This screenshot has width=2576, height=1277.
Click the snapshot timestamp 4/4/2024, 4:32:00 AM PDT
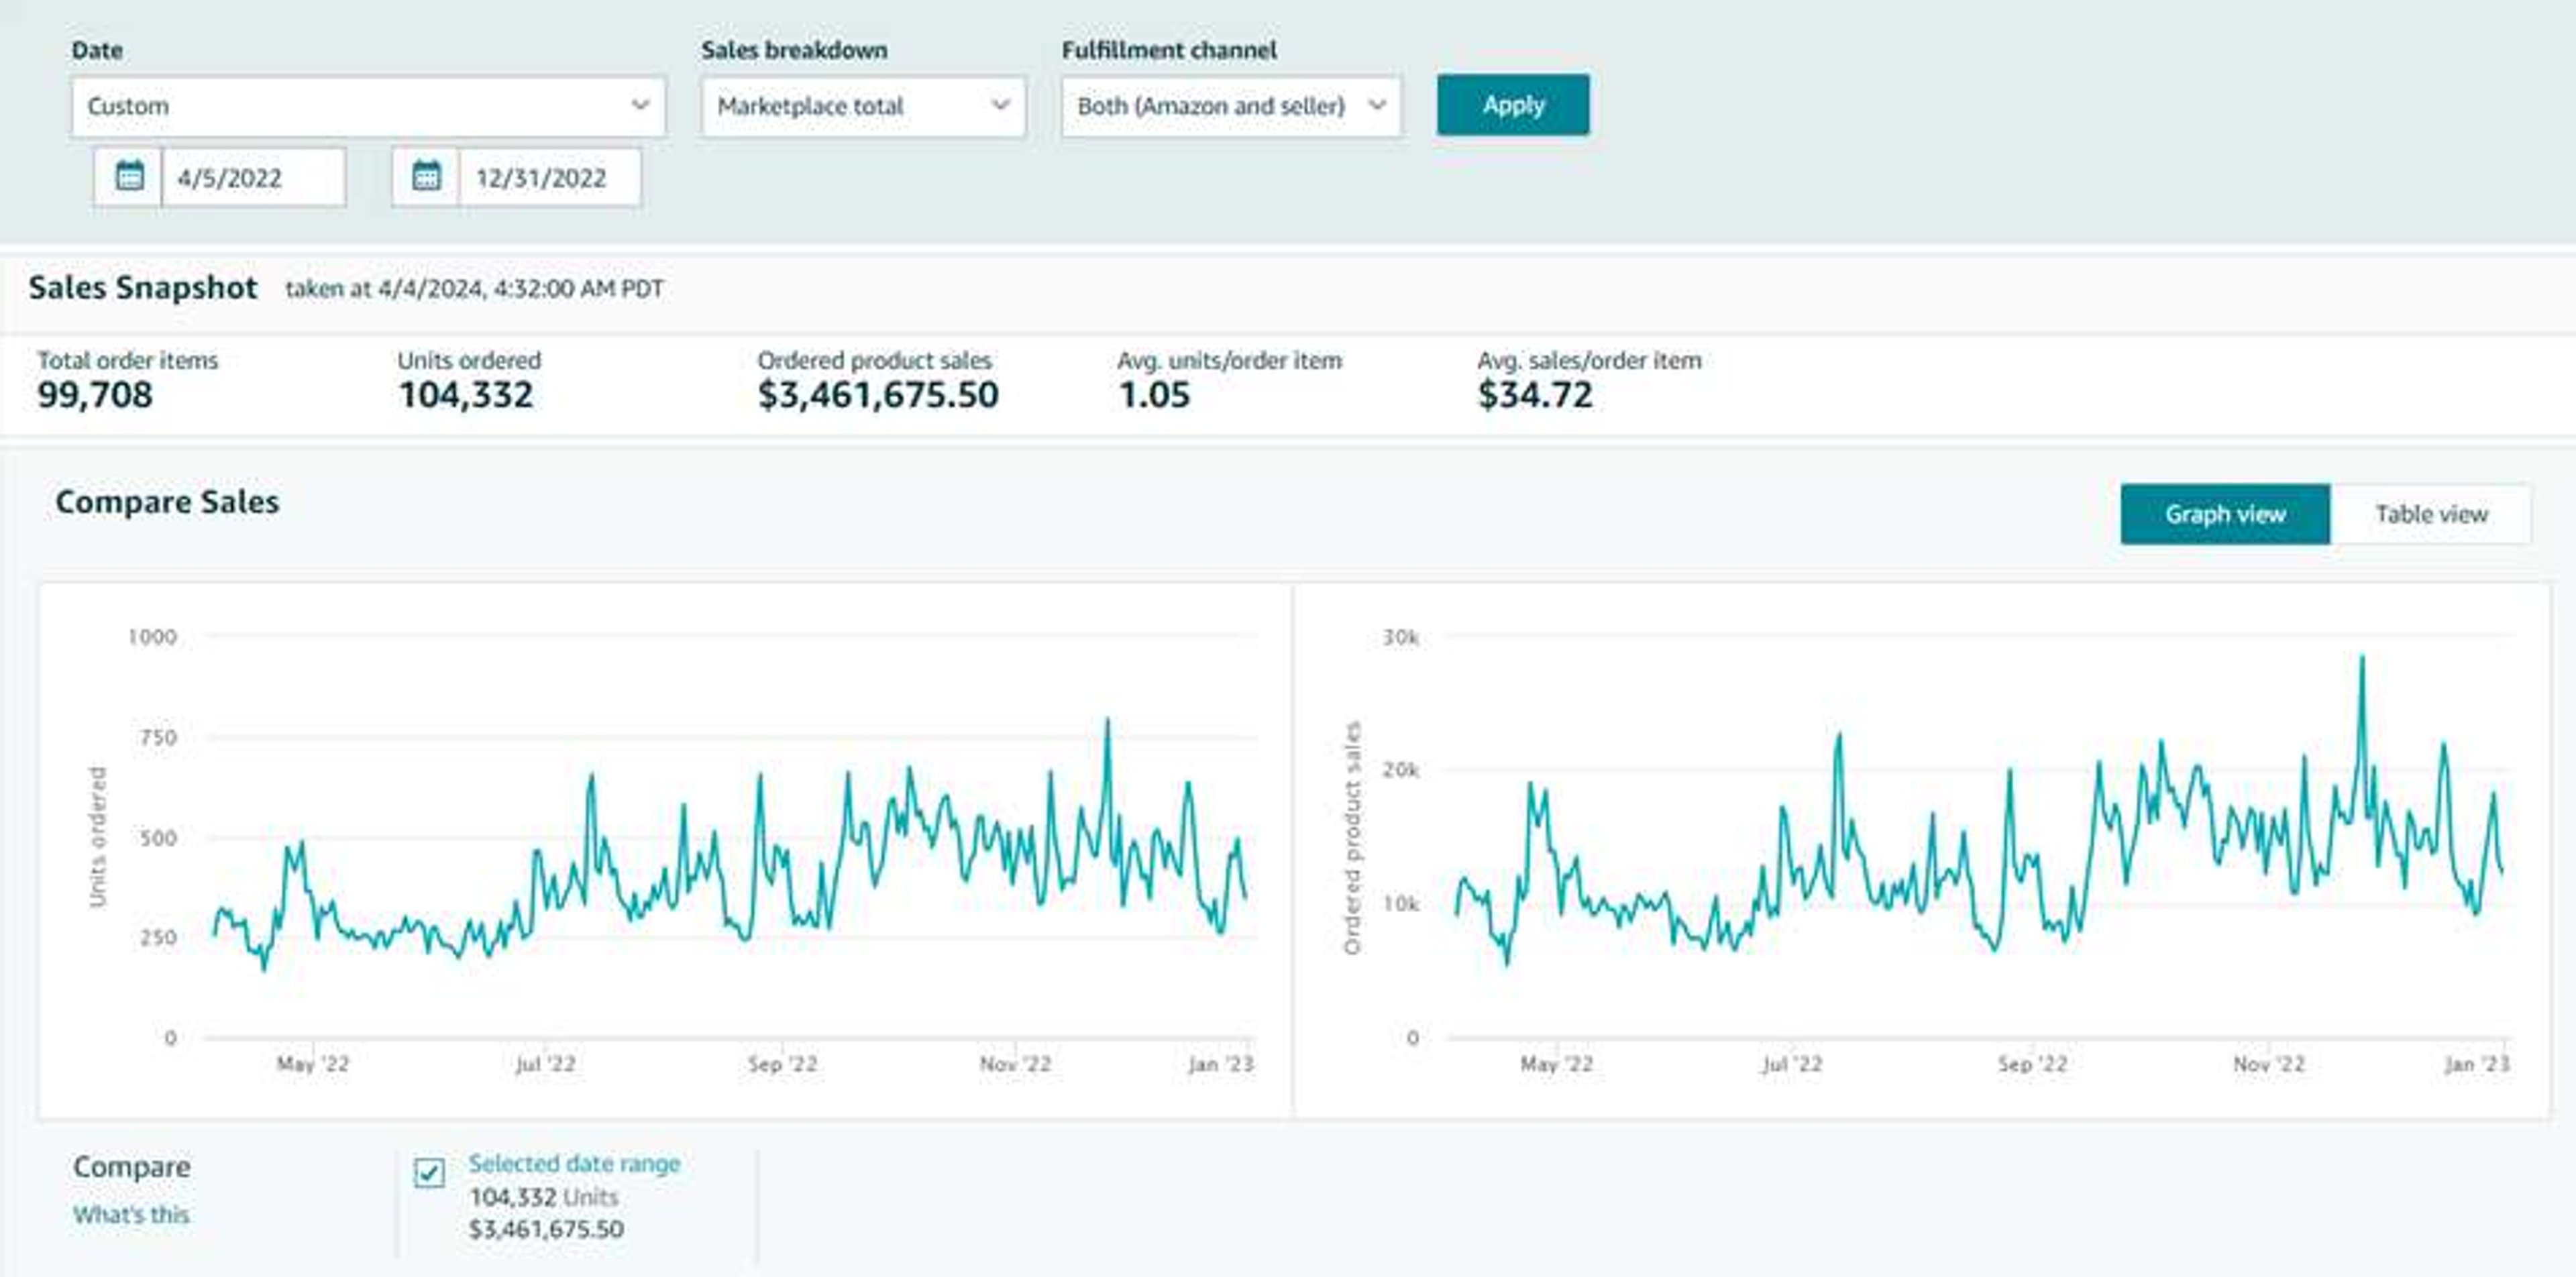521,289
